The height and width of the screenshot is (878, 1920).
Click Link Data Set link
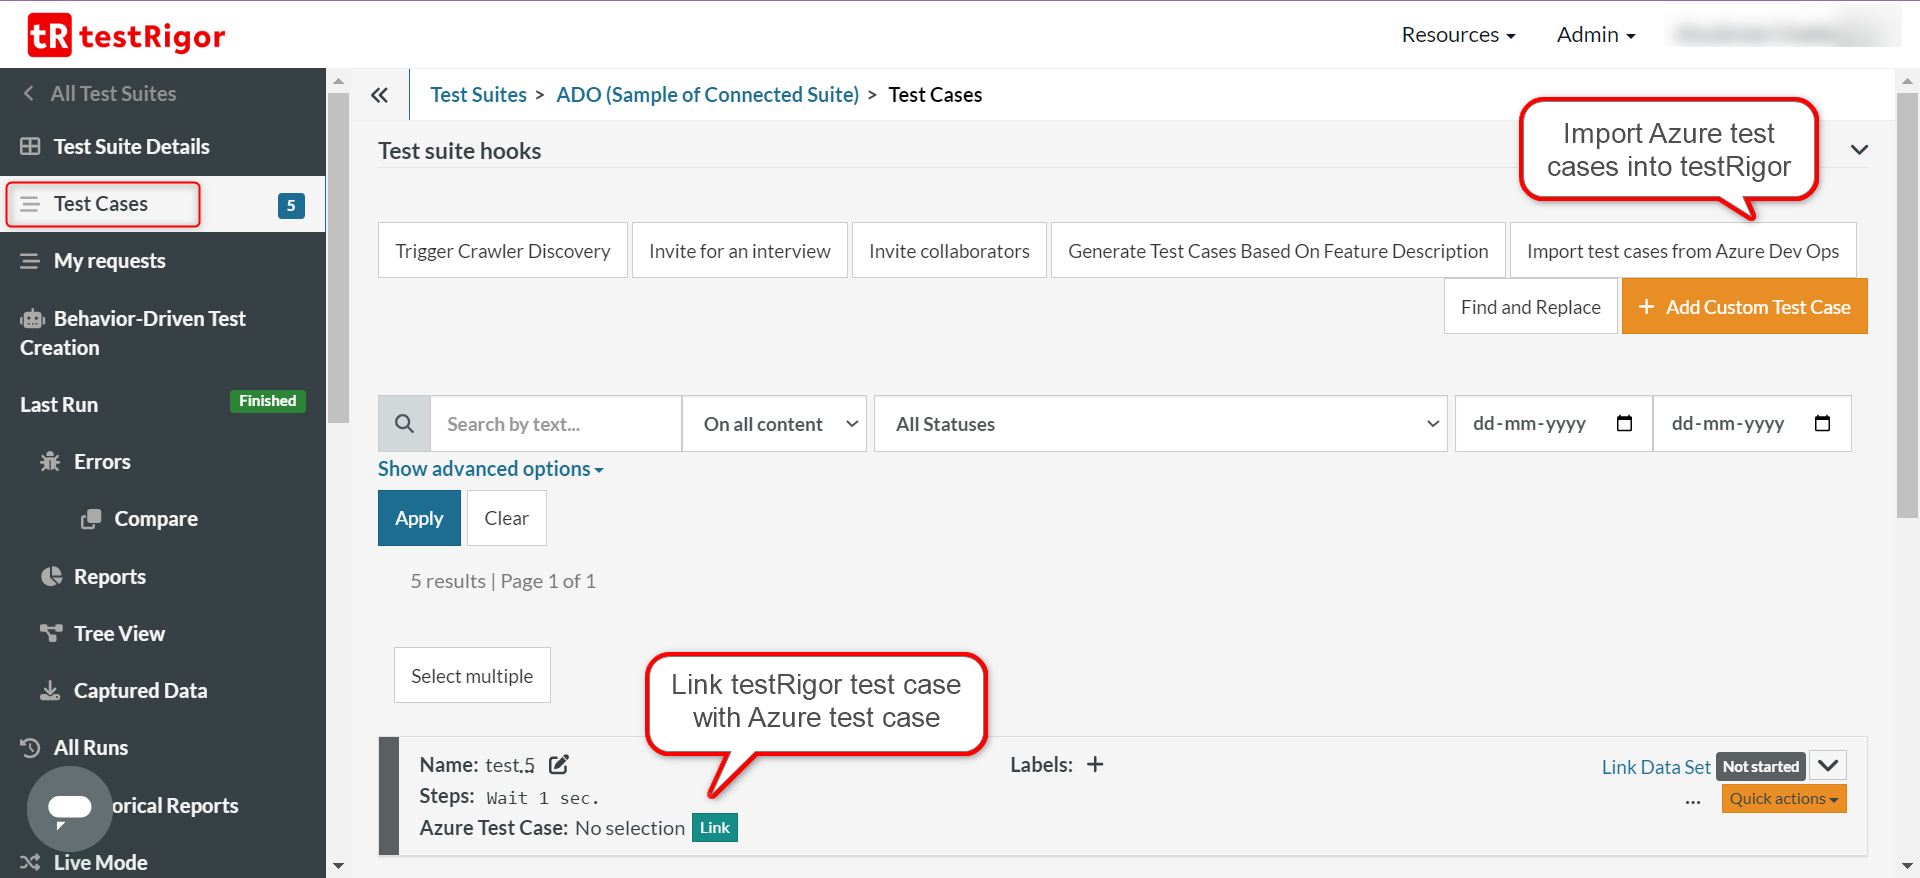click(x=1655, y=767)
